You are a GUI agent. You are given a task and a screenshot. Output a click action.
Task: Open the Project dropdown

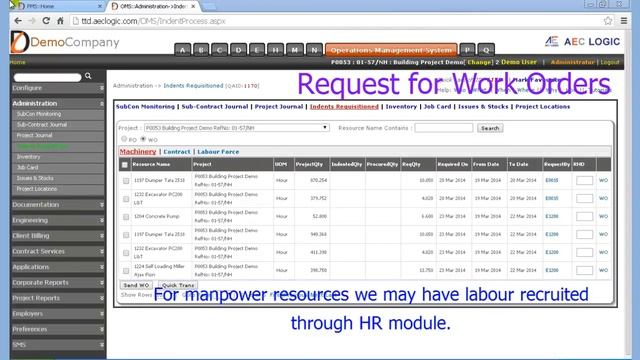coord(236,128)
